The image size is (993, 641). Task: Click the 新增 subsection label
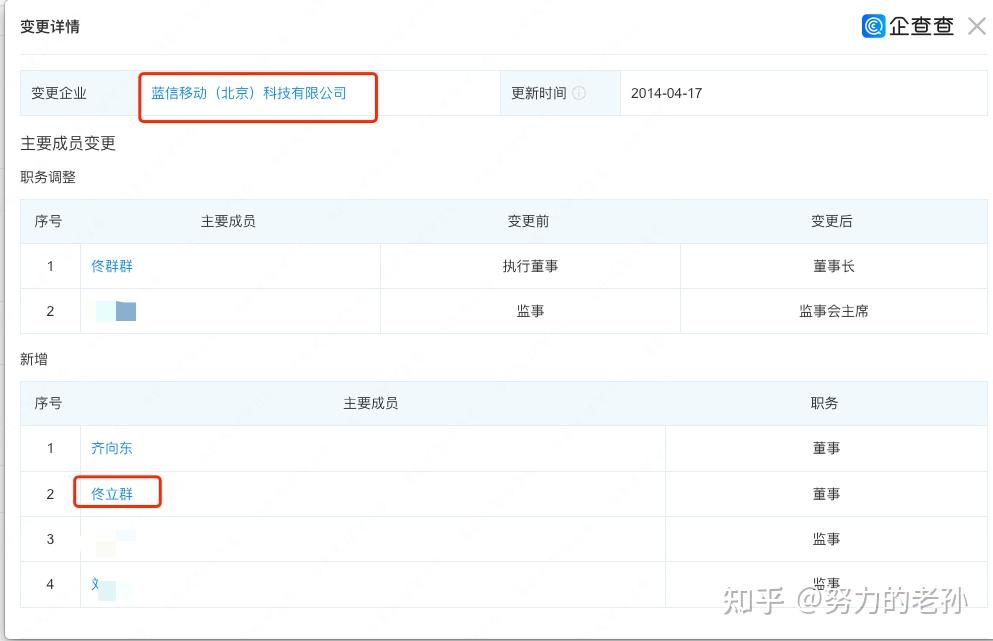coord(34,359)
